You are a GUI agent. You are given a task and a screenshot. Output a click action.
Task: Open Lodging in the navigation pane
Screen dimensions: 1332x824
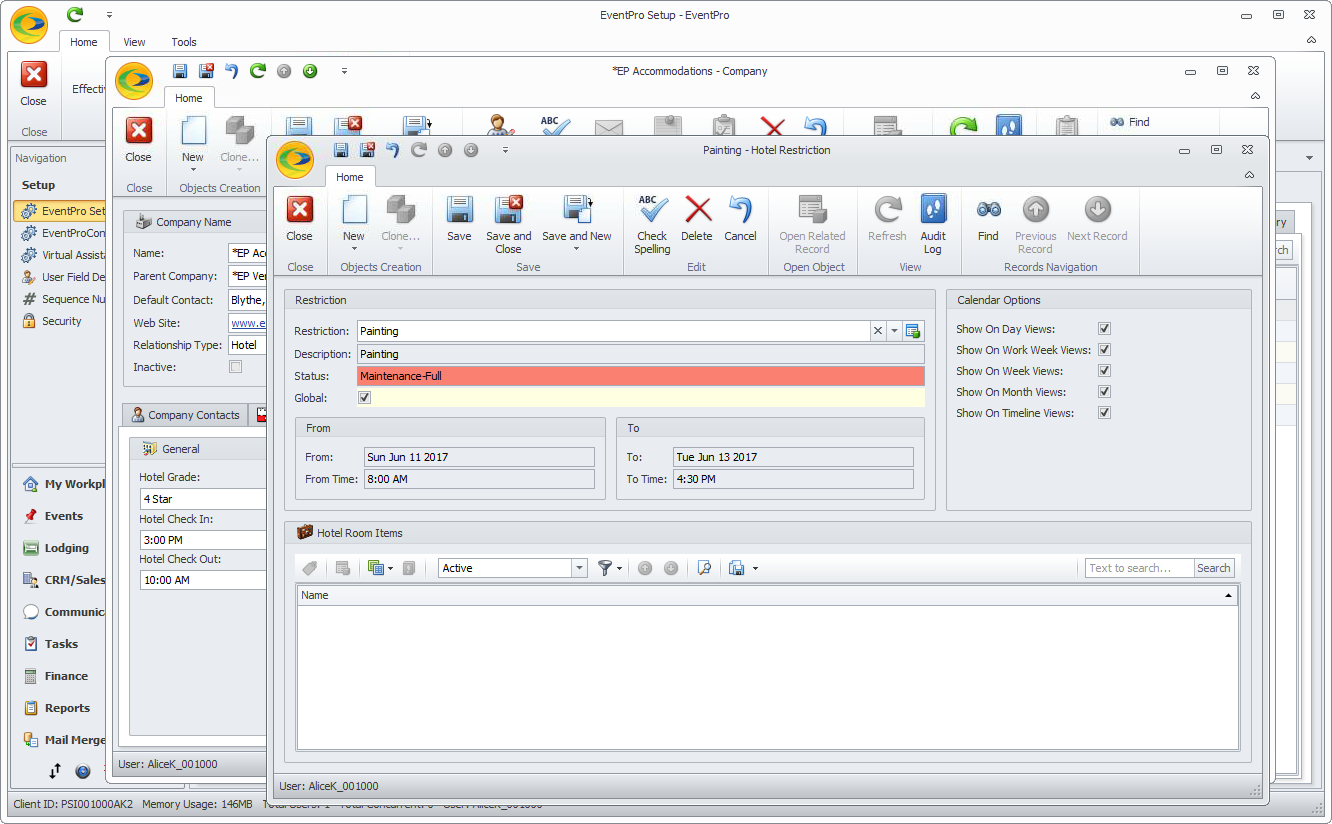[66, 548]
